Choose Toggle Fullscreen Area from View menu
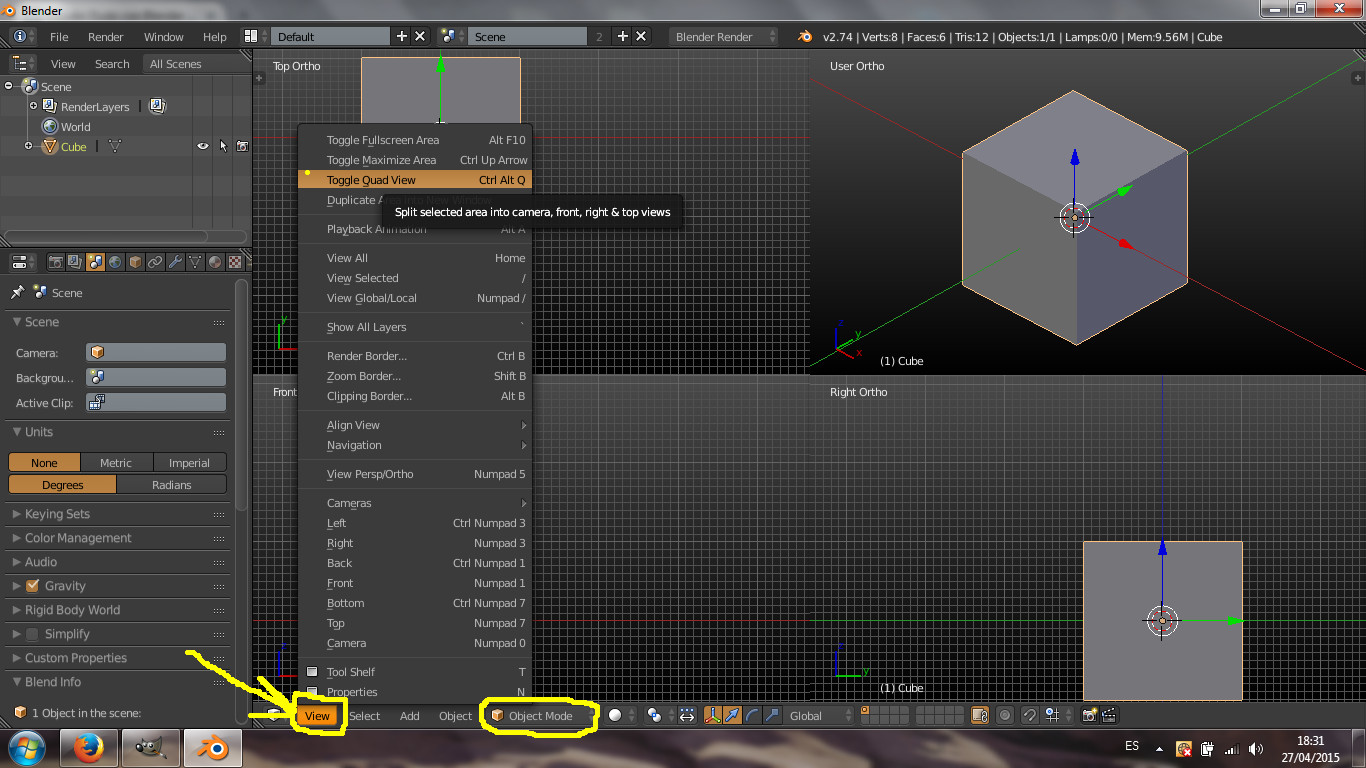Image resolution: width=1366 pixels, height=768 pixels. tap(415, 140)
